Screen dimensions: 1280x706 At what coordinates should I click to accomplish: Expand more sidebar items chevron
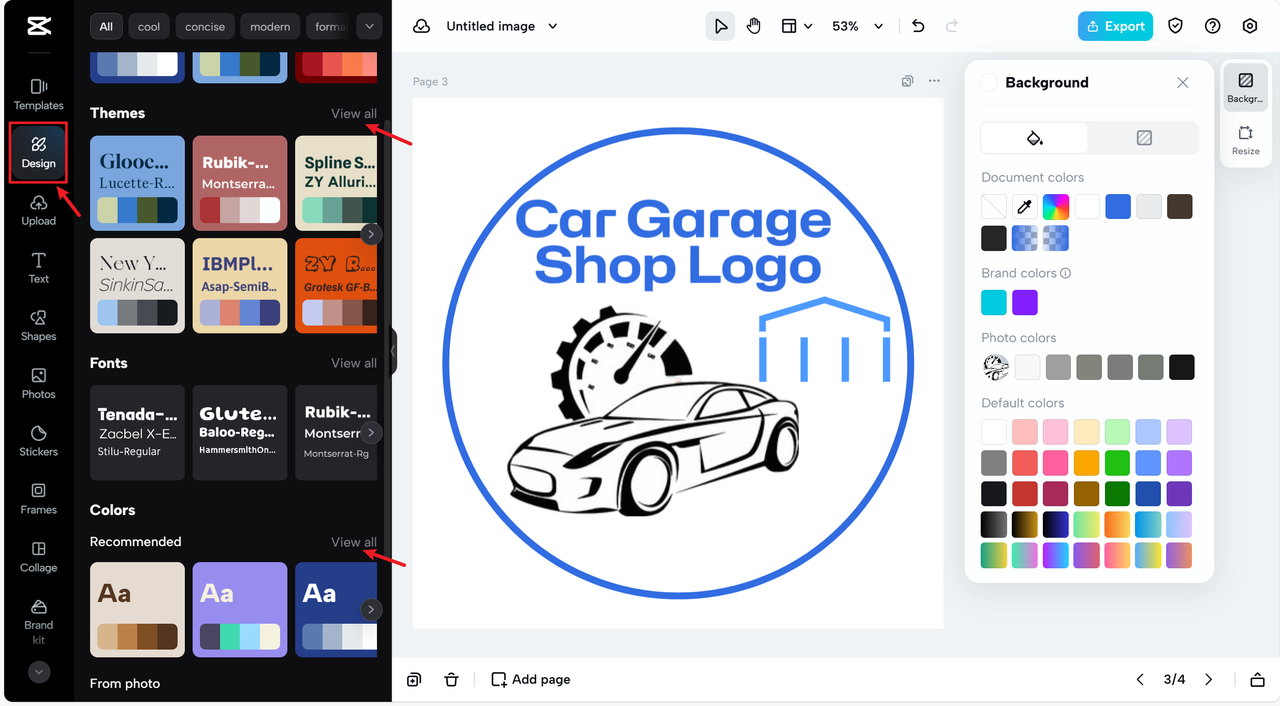39,672
